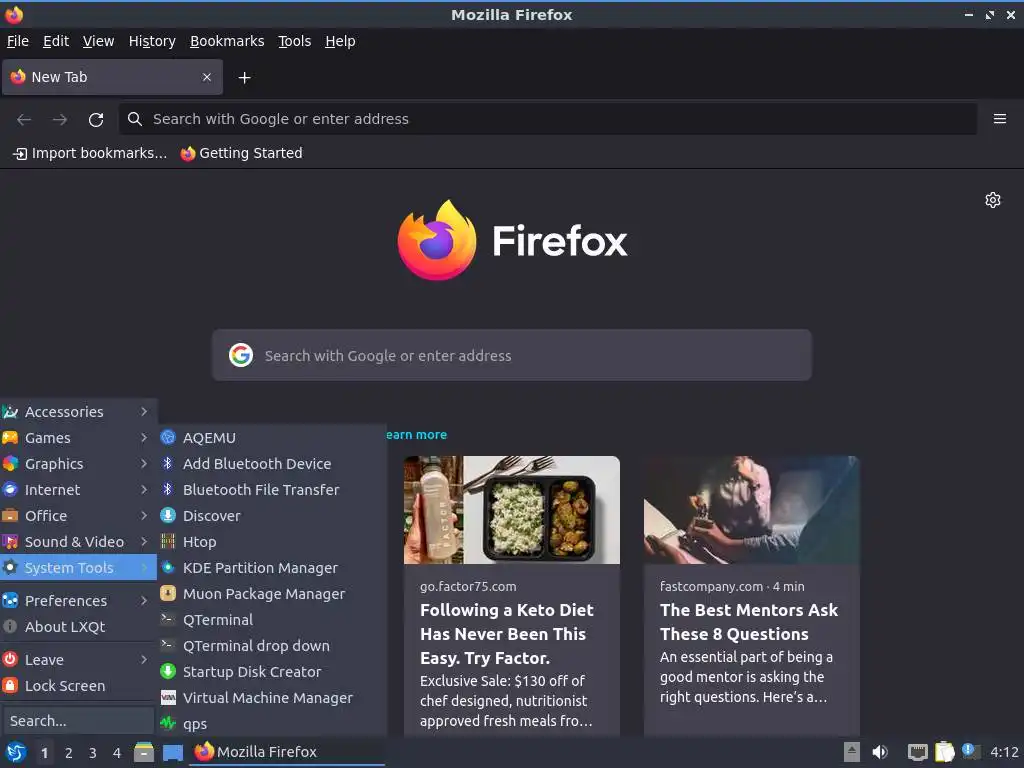Click the update notifier tray icon

click(x=971, y=752)
